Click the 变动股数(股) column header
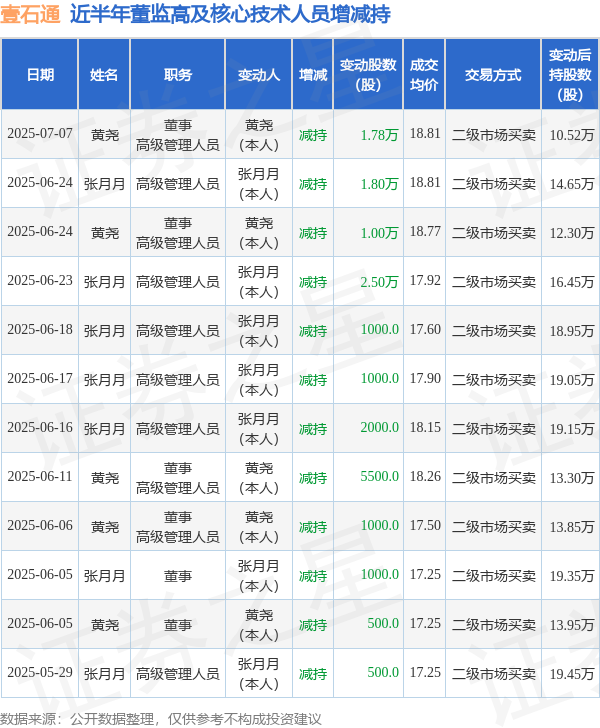This screenshot has width=600, height=728. coord(368,75)
